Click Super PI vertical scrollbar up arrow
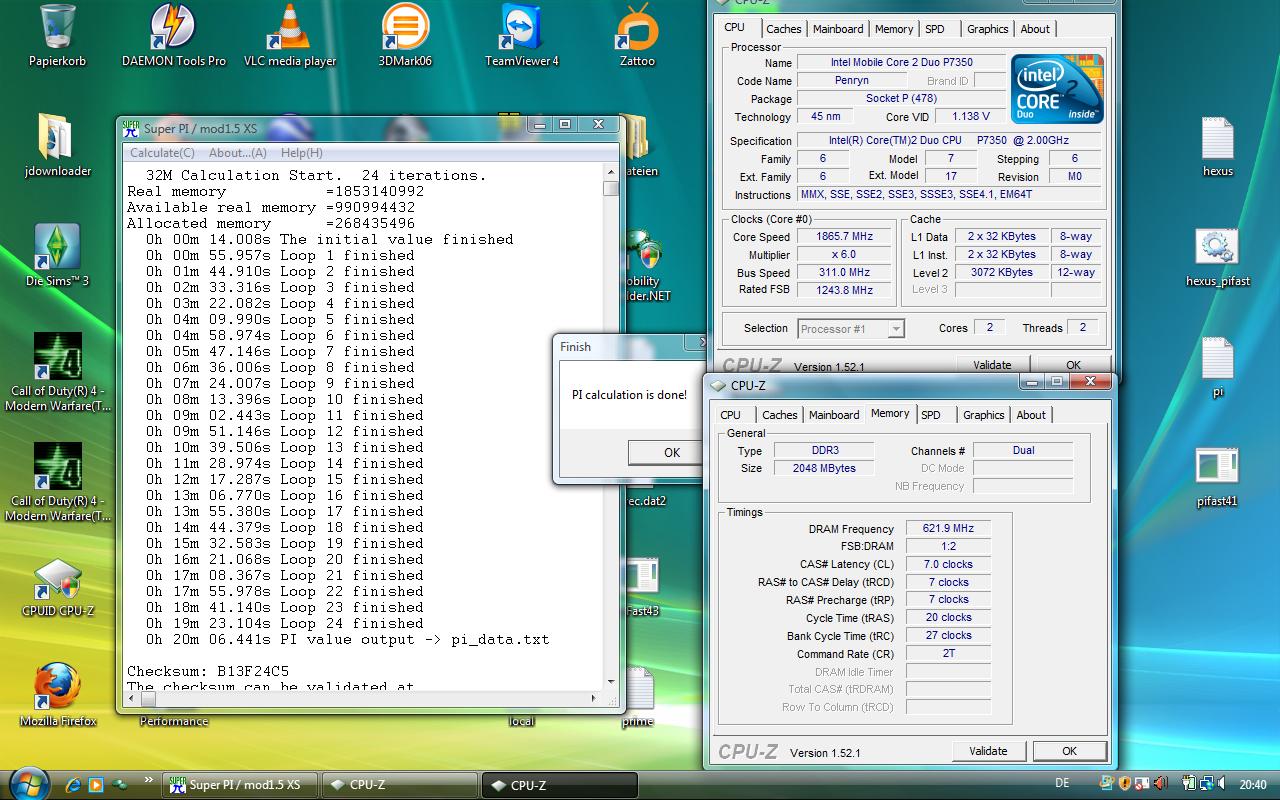Viewport: 1280px width, 800px height. click(x=611, y=174)
